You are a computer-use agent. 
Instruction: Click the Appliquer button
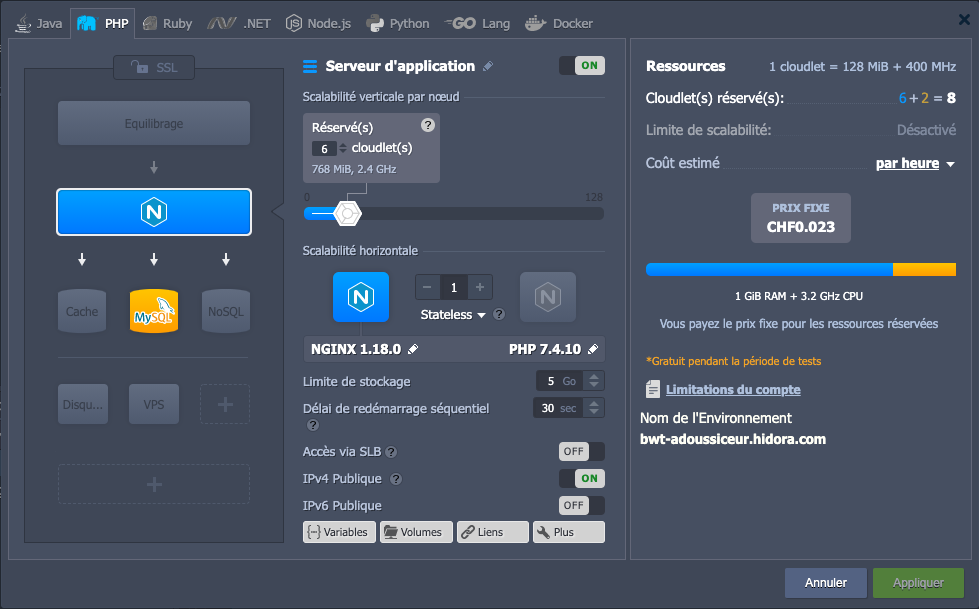coord(918,583)
